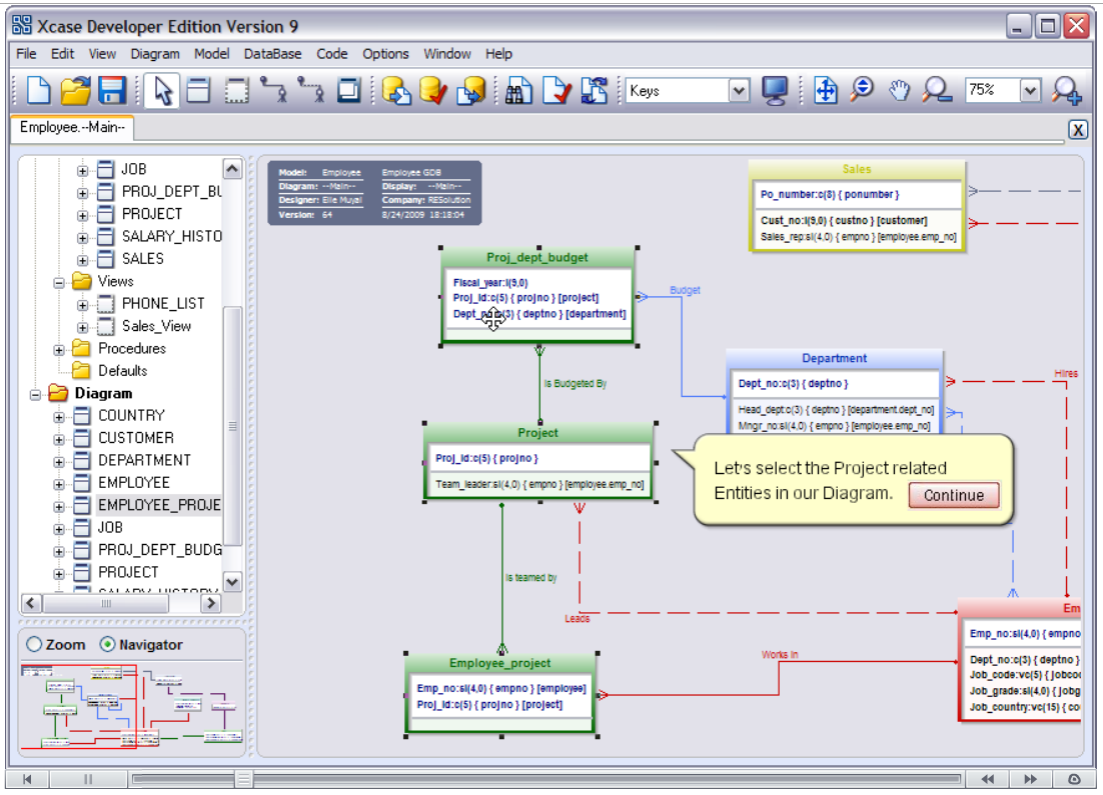Select DEPARTMENT in the Diagram tree
Image resolution: width=1103 pixels, height=795 pixels.
pos(144,460)
